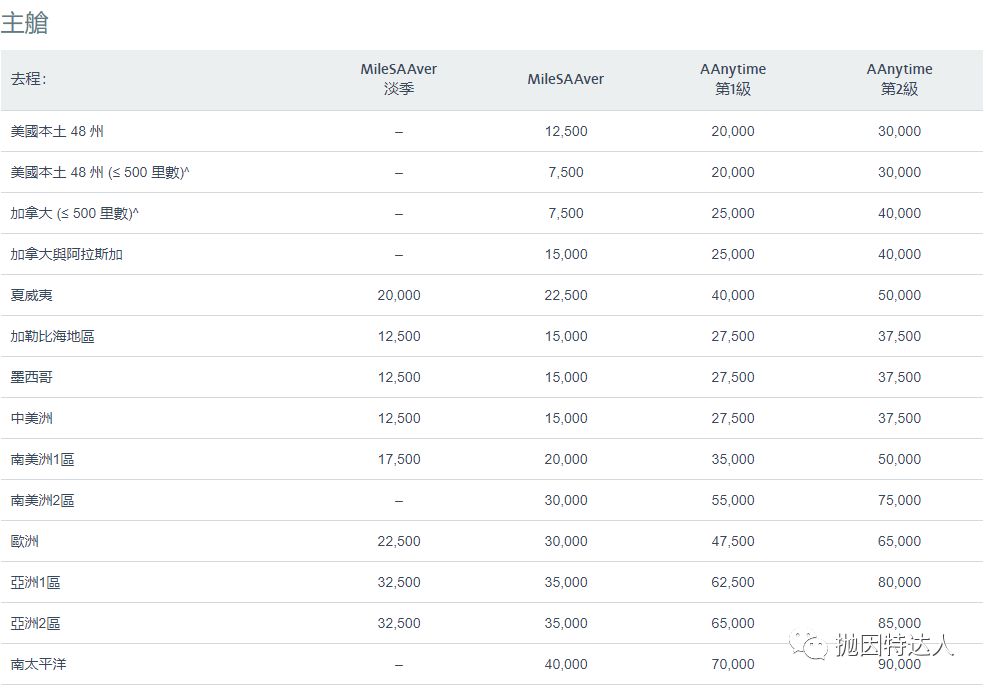Click 75,000 value in 南美洲2區 row

click(x=899, y=500)
